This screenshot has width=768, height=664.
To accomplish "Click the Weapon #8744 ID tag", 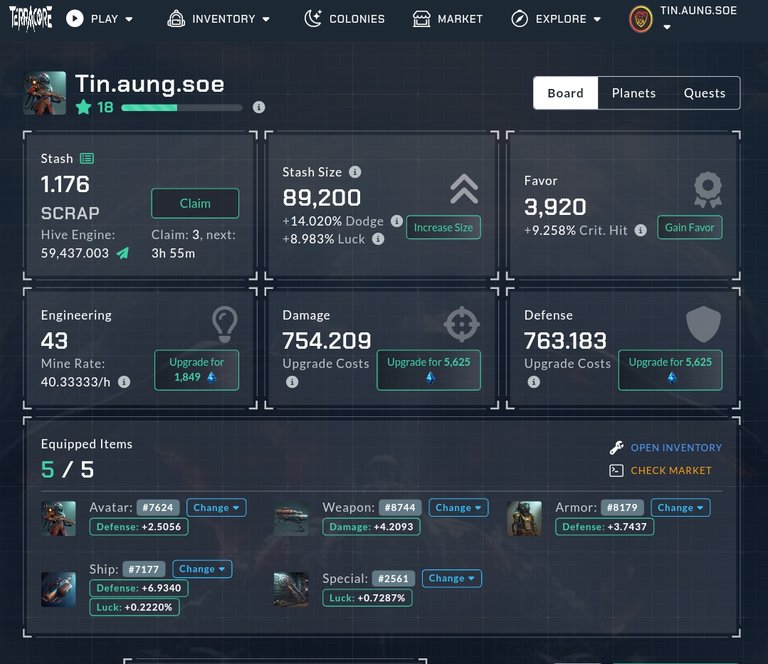I will 400,507.
